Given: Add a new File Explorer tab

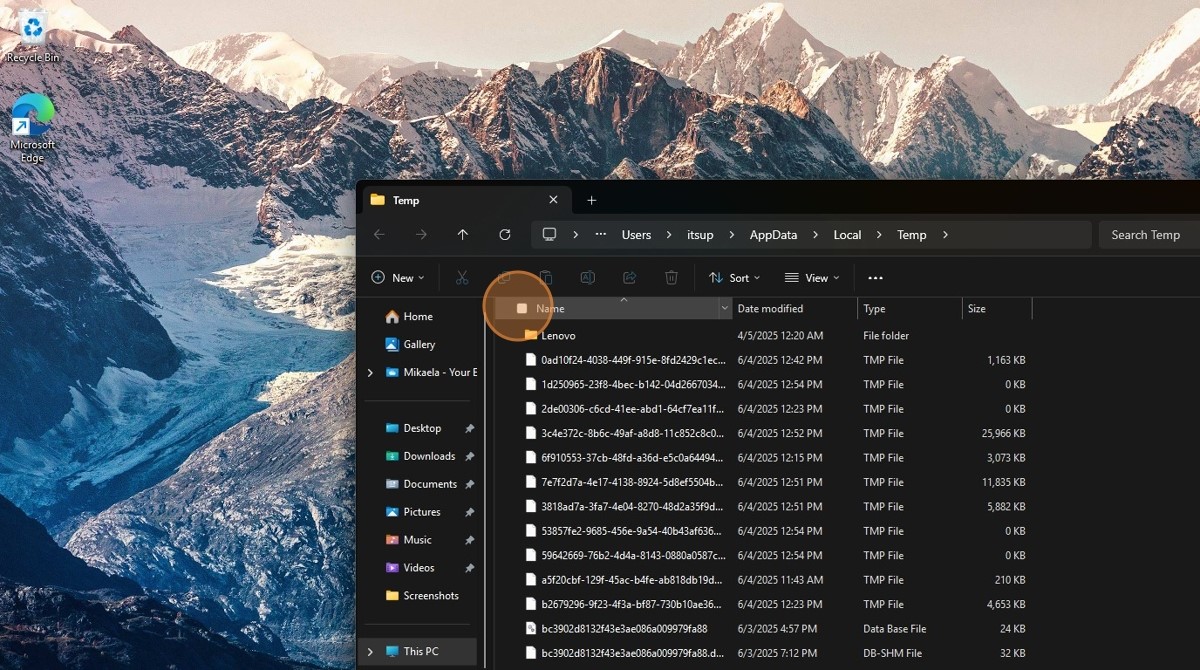Looking at the screenshot, I should [591, 200].
